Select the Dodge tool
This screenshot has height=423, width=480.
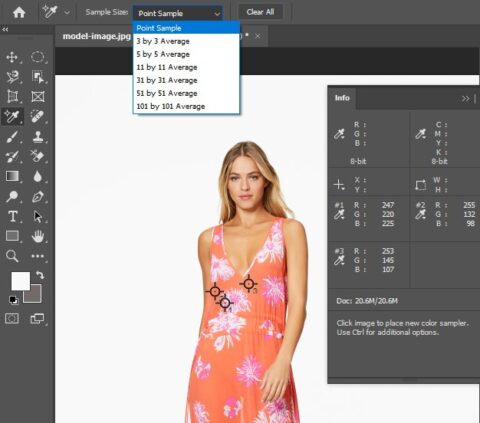pyautogui.click(x=12, y=196)
